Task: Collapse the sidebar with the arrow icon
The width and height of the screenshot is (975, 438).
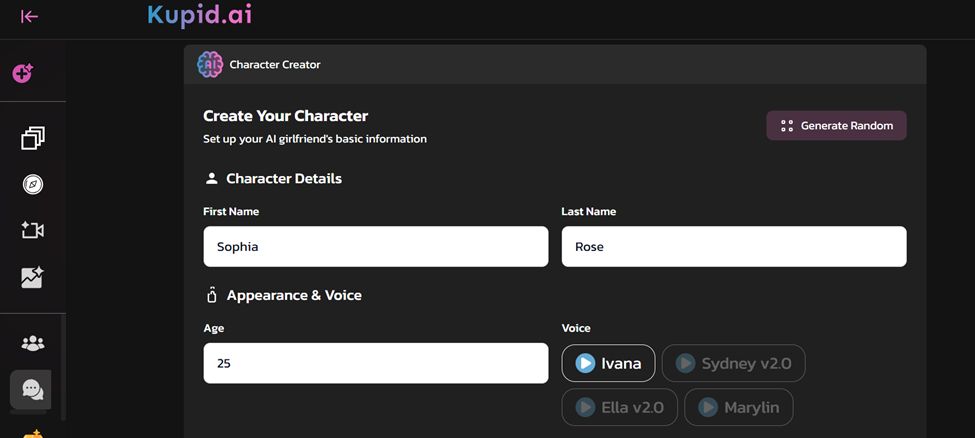Action: 30,16
